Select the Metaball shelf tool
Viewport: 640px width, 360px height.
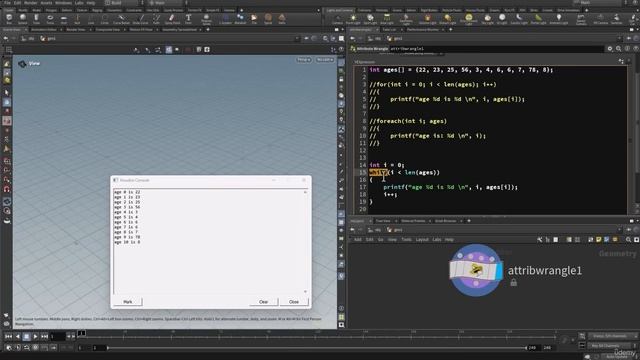coord(240,19)
